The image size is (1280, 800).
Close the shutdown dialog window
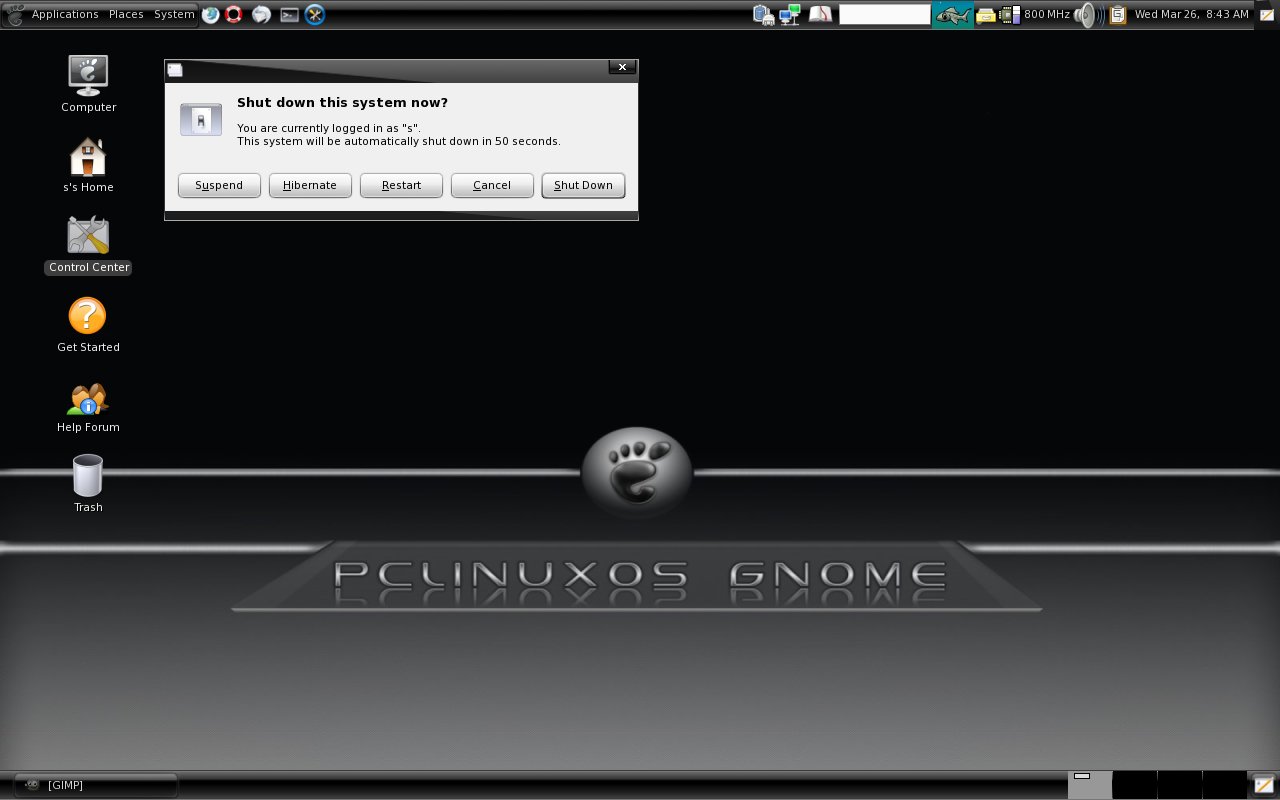click(622, 67)
